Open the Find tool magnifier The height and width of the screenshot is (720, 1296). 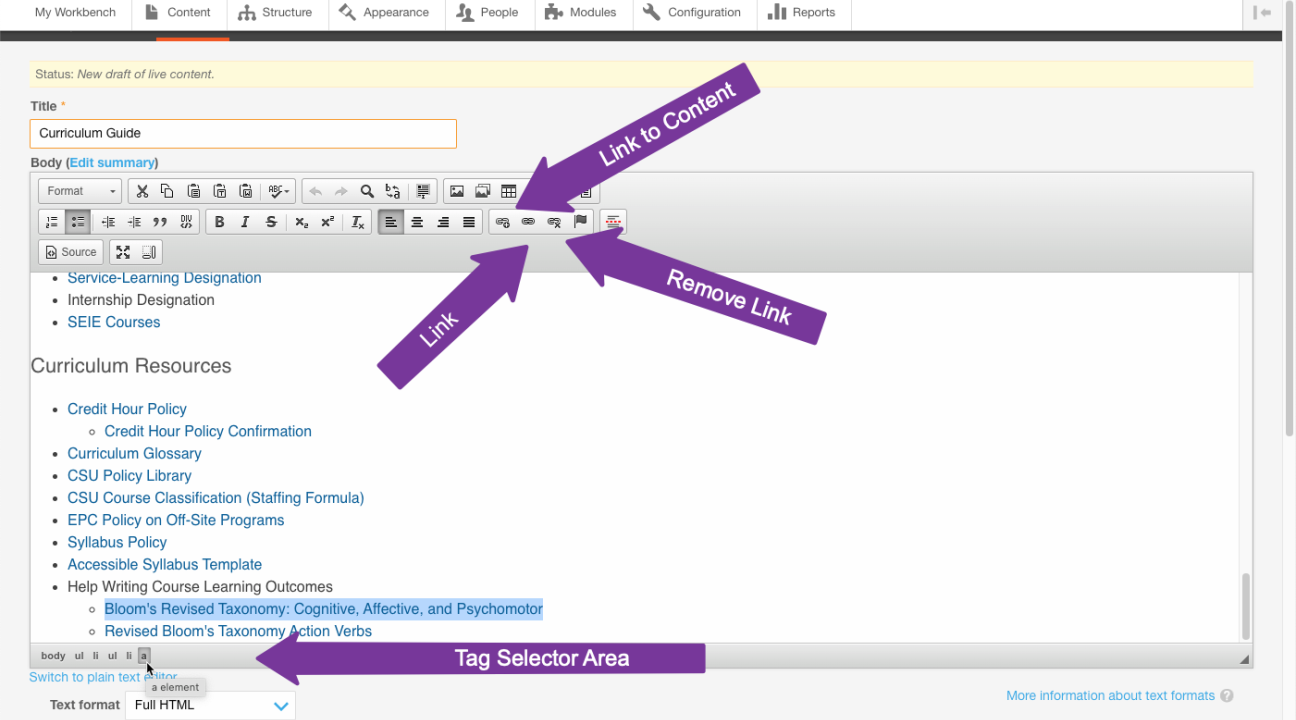pyautogui.click(x=367, y=191)
